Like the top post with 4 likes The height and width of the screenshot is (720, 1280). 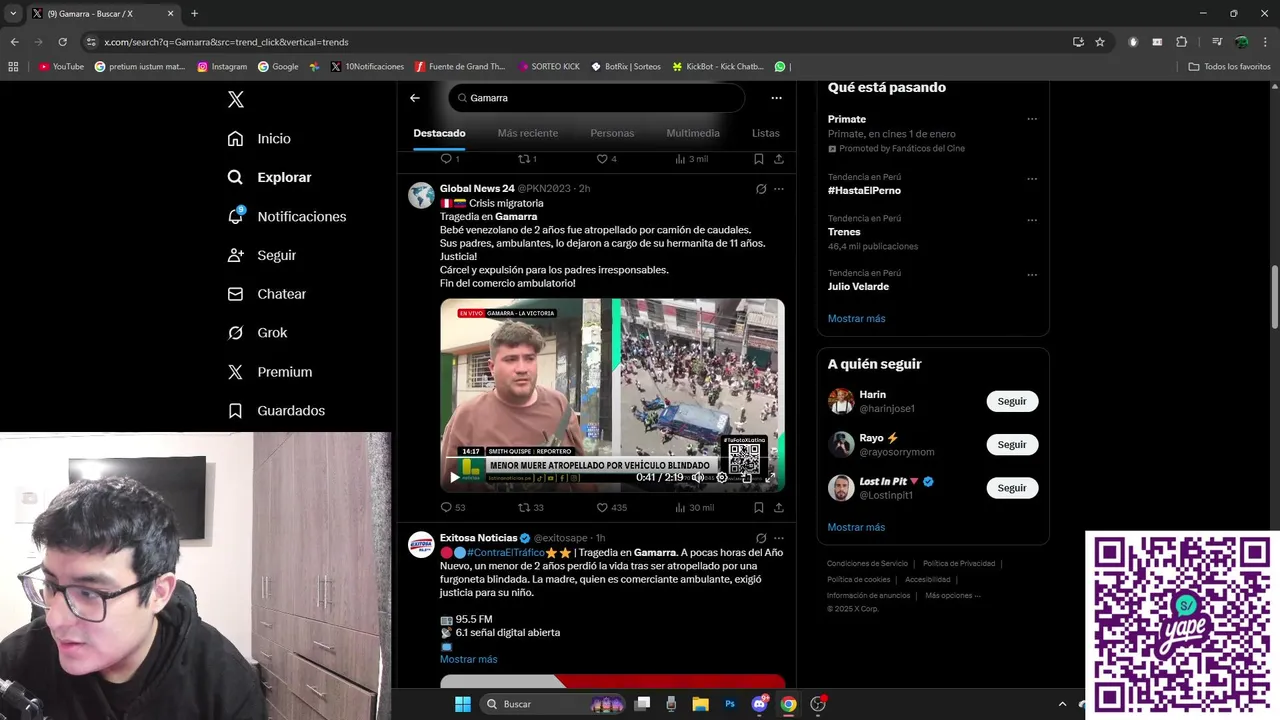click(606, 159)
